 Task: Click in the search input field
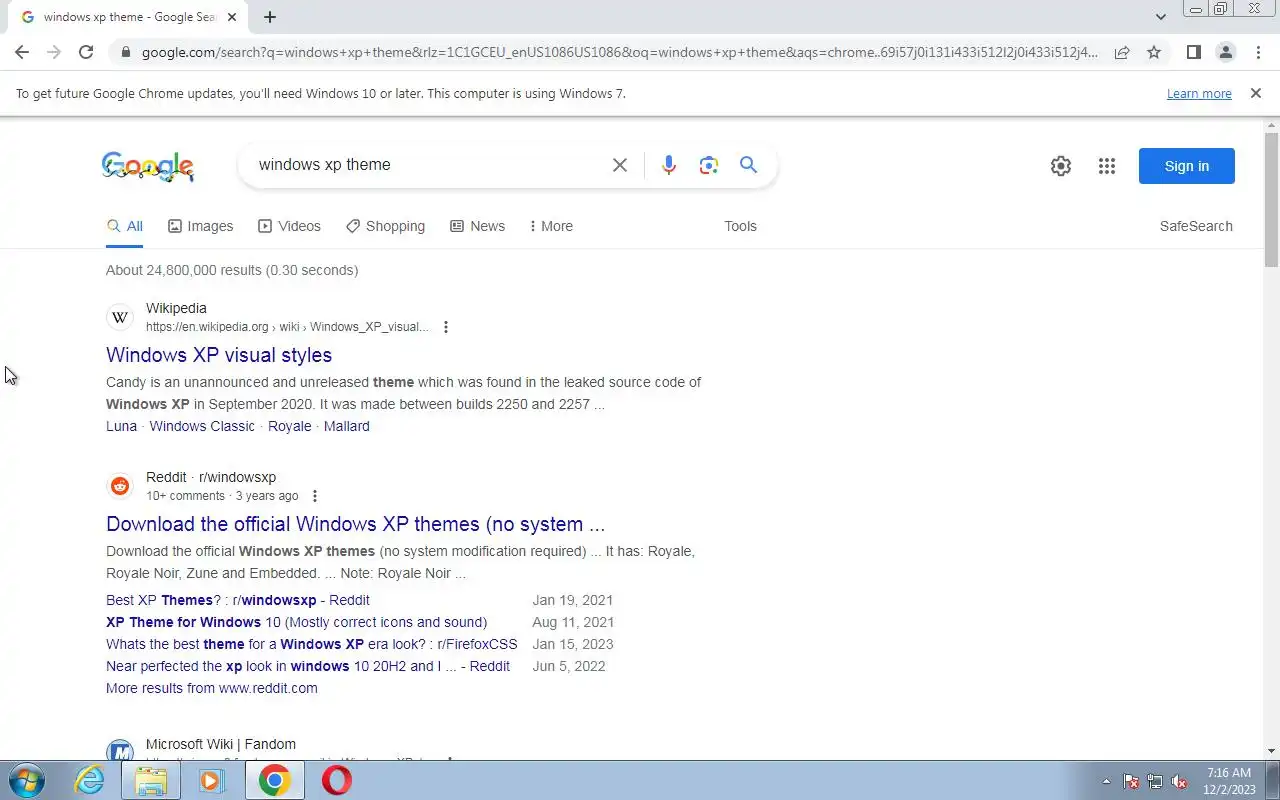click(x=425, y=165)
